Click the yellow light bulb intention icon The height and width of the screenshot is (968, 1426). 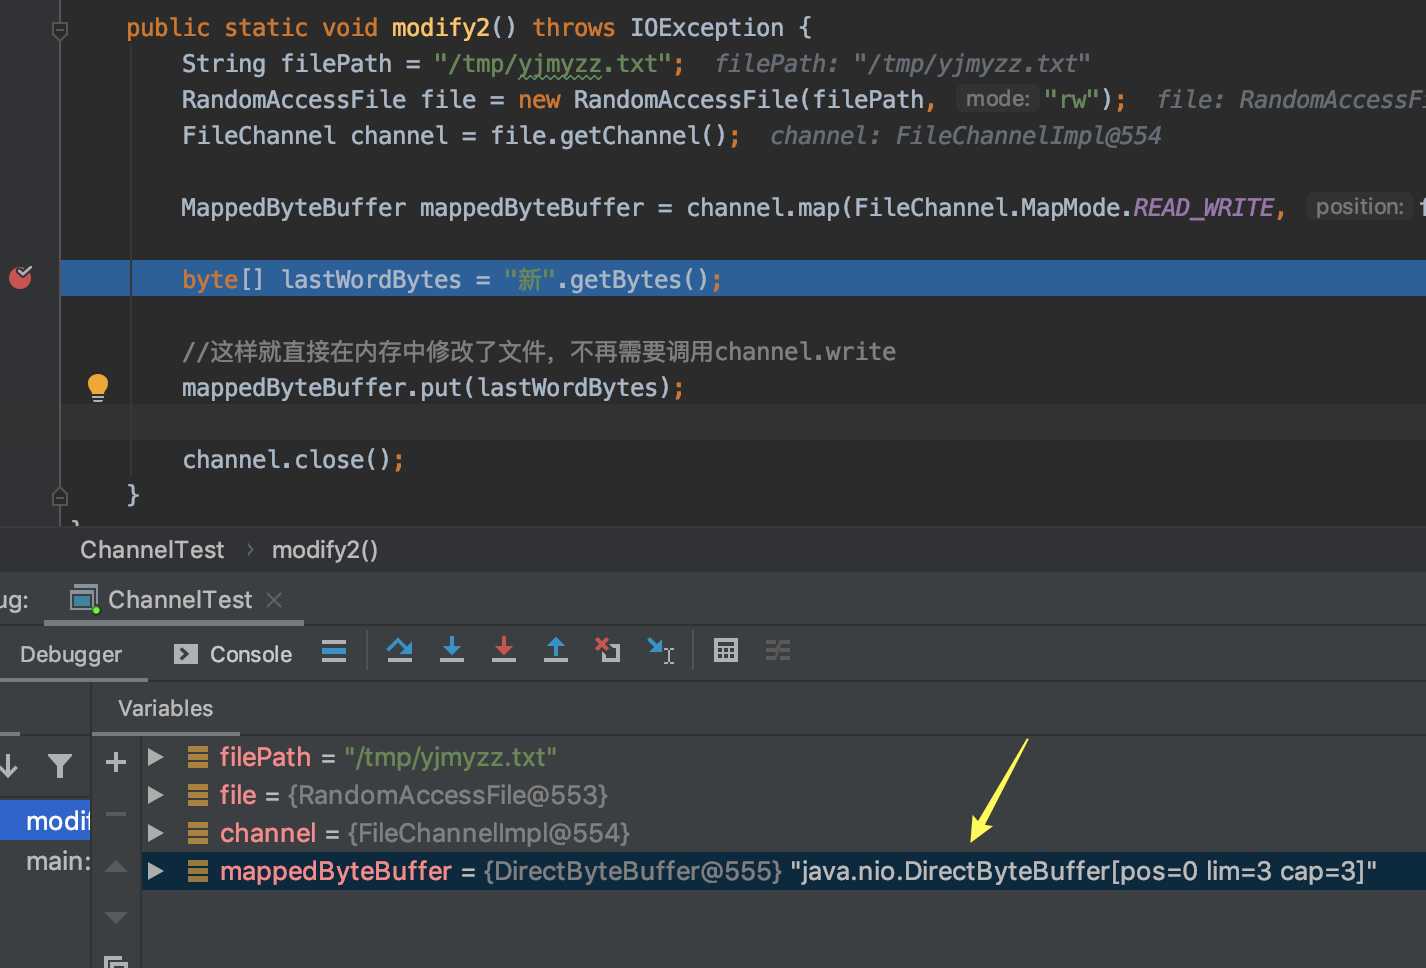pos(98,387)
